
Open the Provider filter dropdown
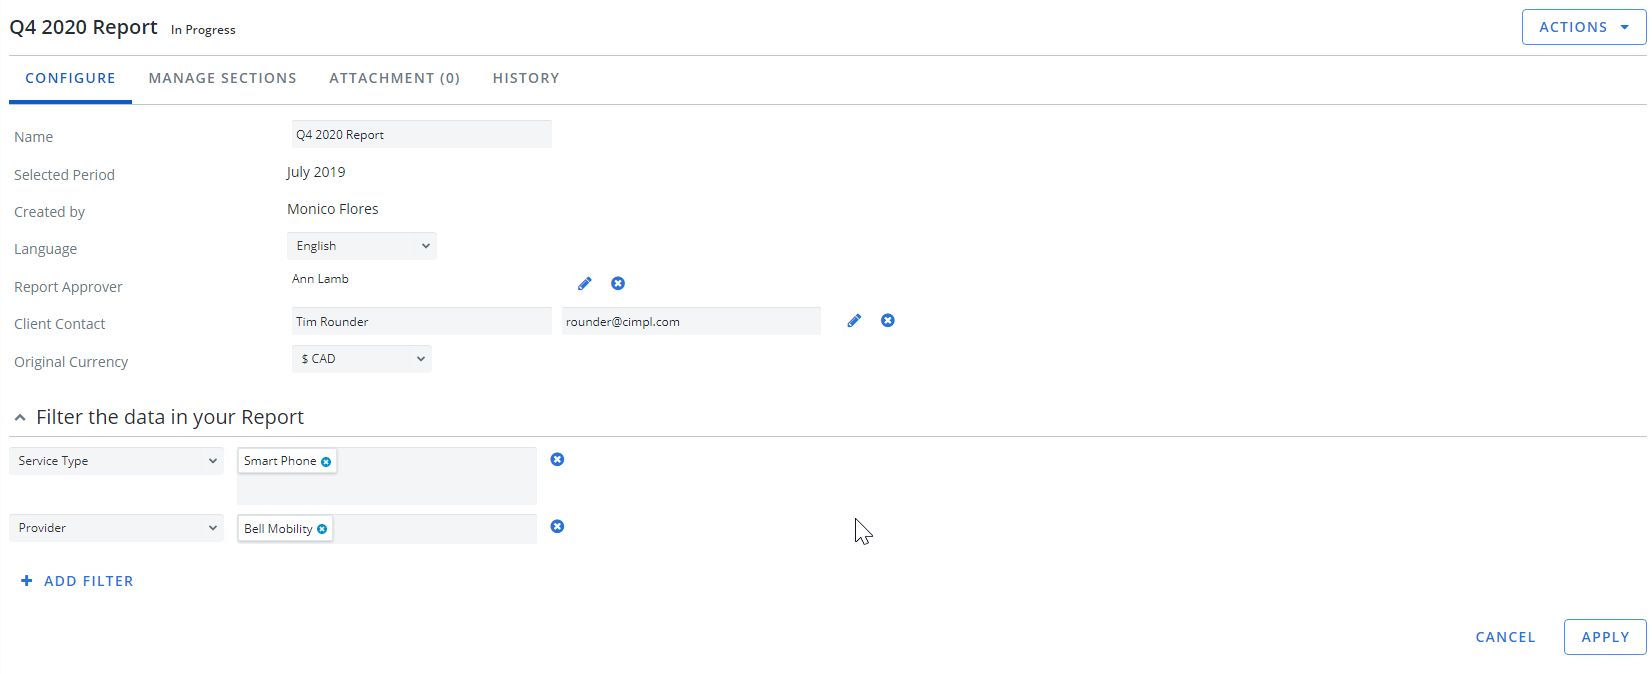[x=116, y=528]
